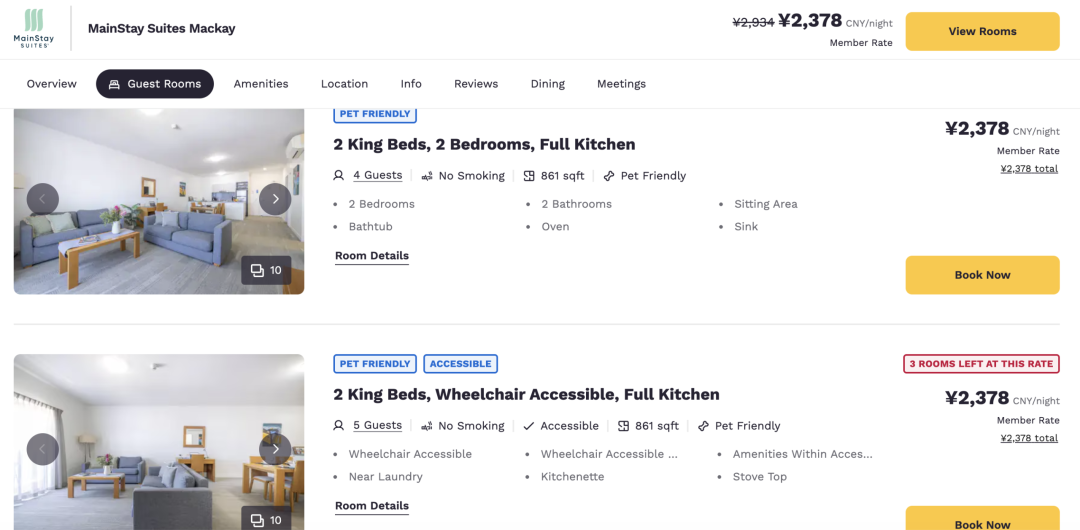Show next photo of 2 Bedrooms room

[275, 199]
